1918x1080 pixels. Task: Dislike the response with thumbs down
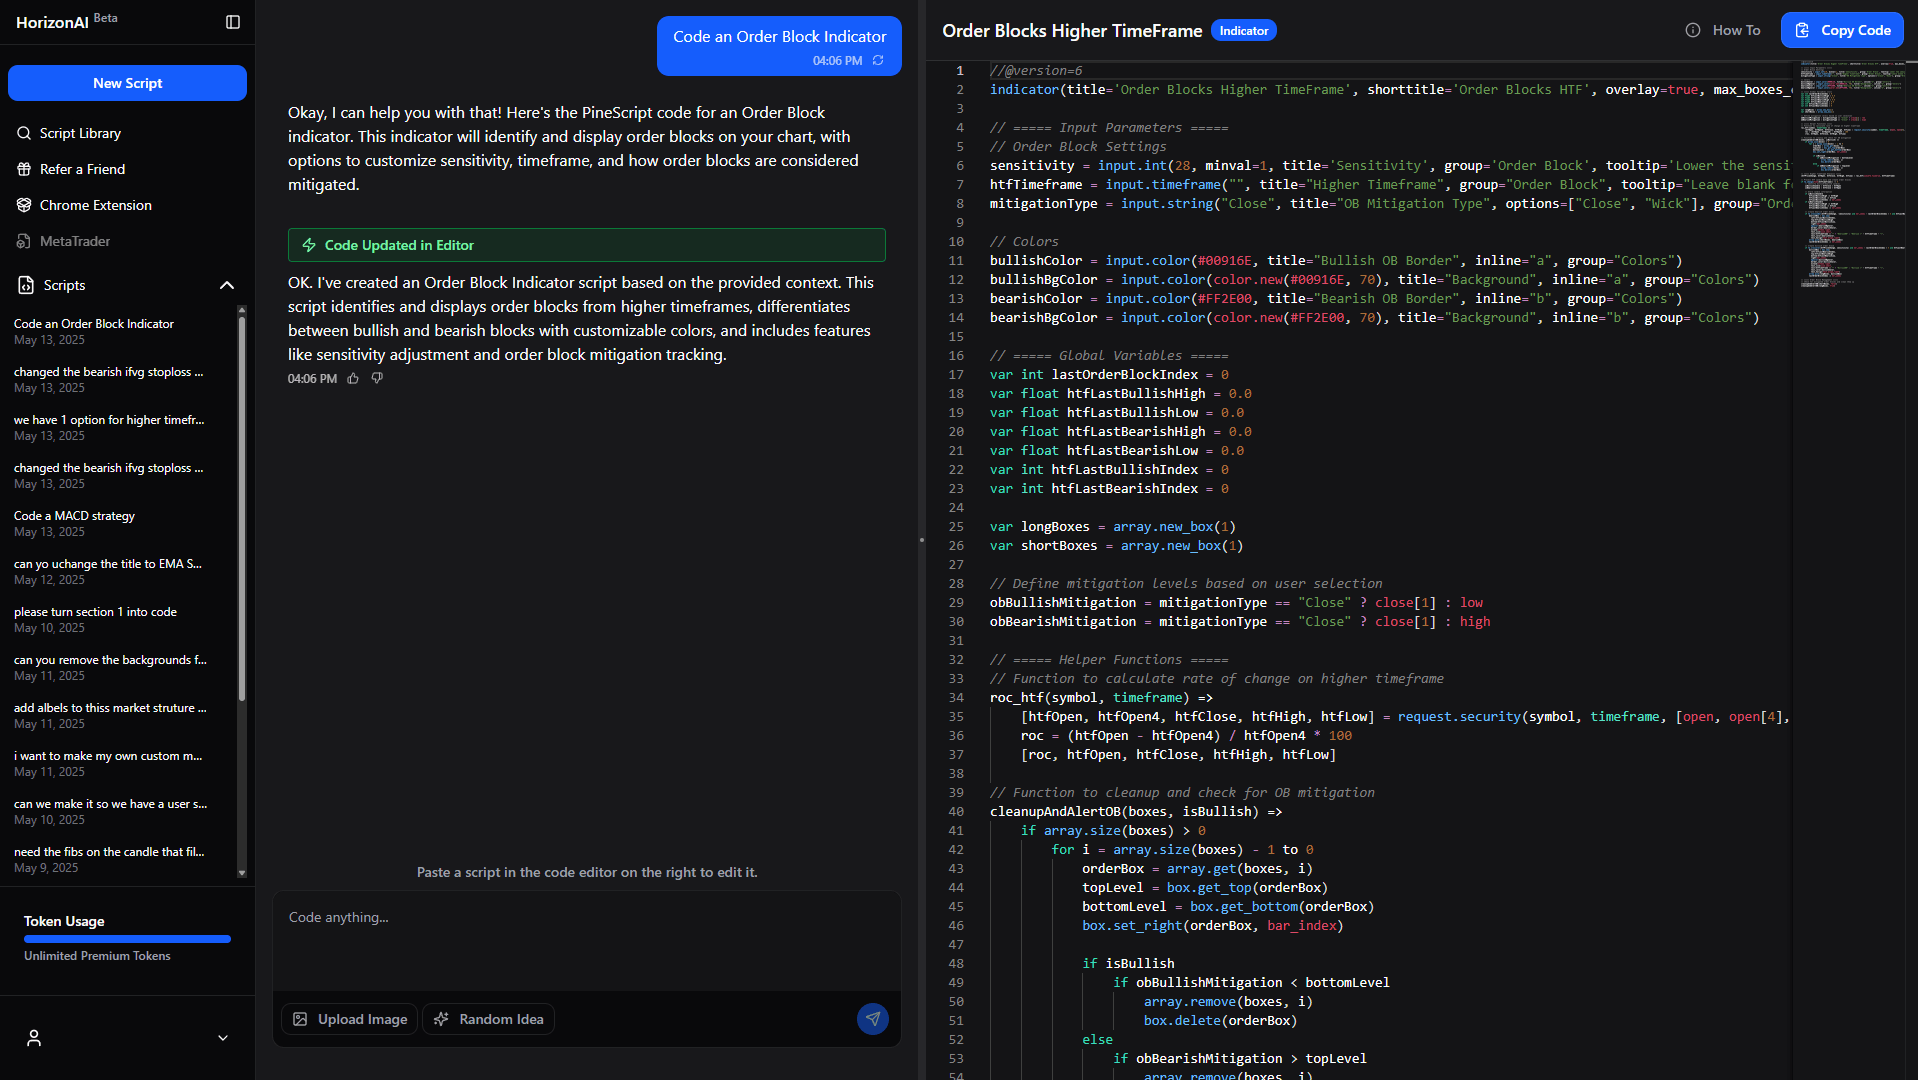[x=377, y=378]
